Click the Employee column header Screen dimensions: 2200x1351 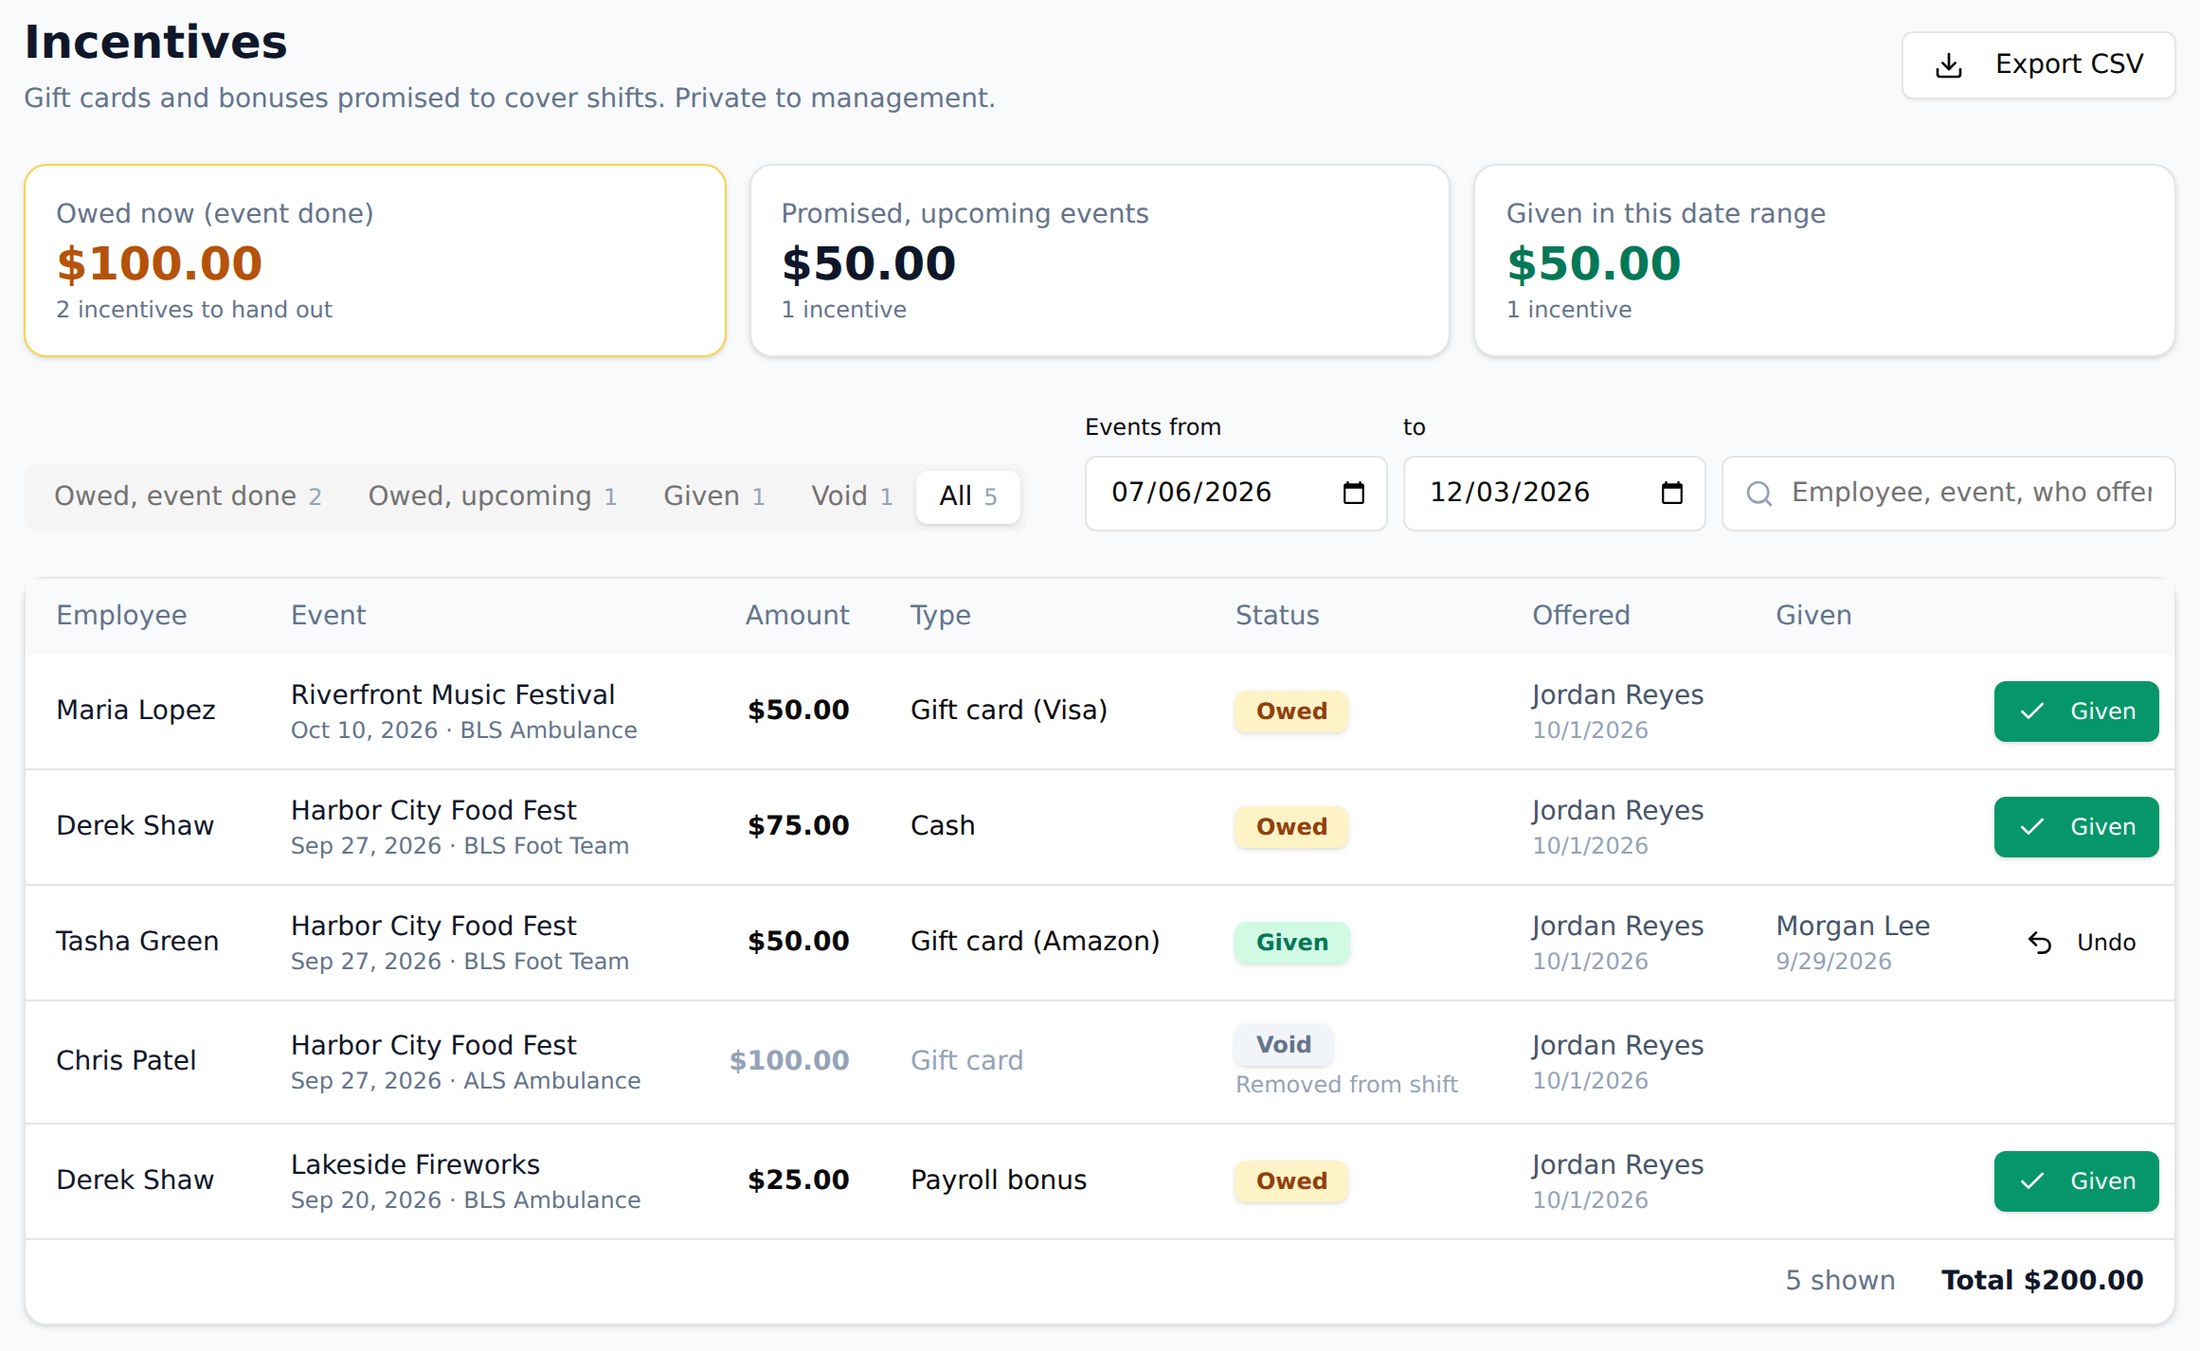(x=121, y=615)
